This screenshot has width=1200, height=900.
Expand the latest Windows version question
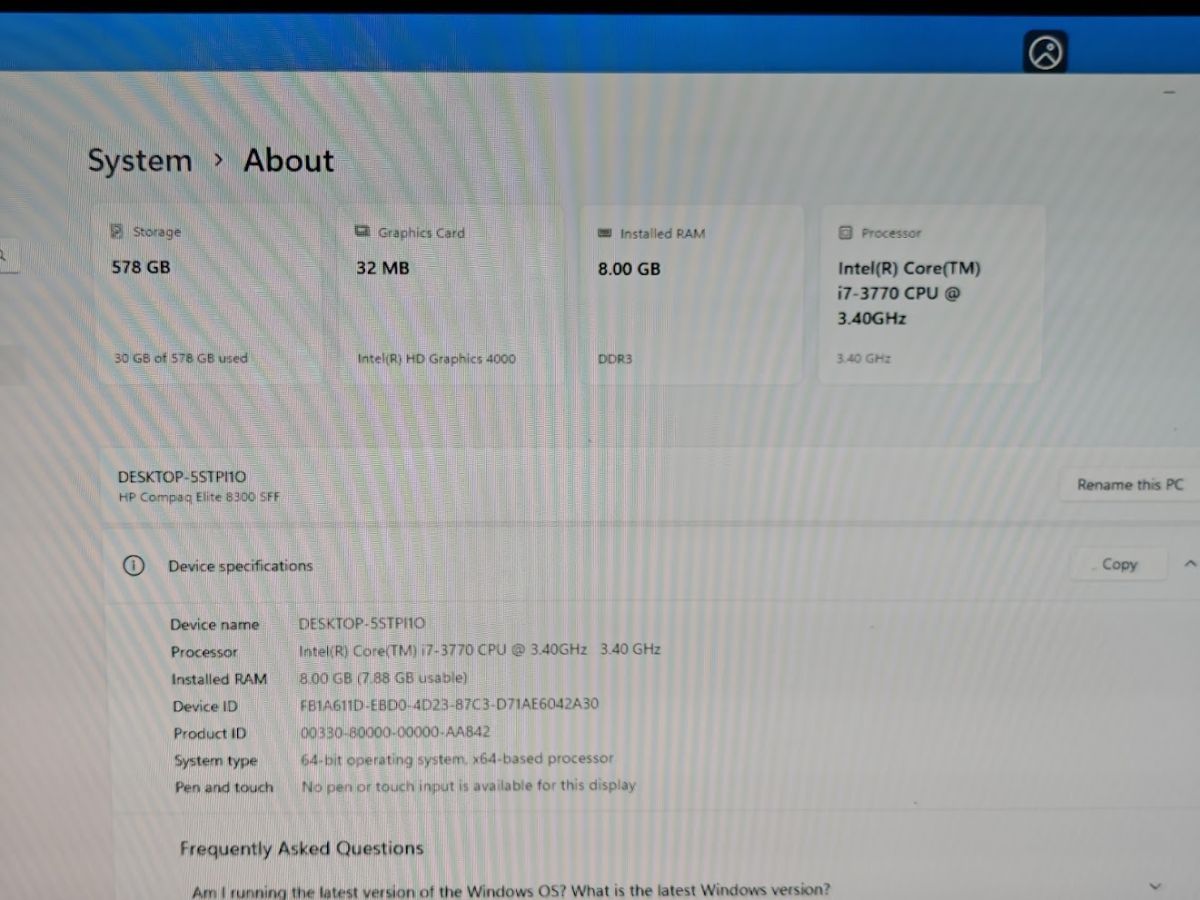(1156, 887)
